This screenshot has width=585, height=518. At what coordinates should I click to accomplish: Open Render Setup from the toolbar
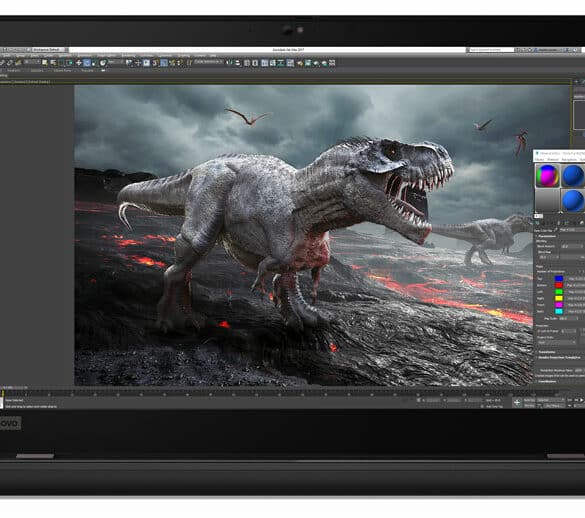(x=300, y=62)
